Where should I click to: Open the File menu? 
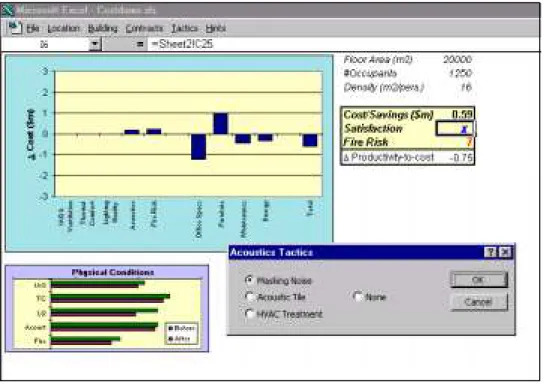[x=33, y=29]
